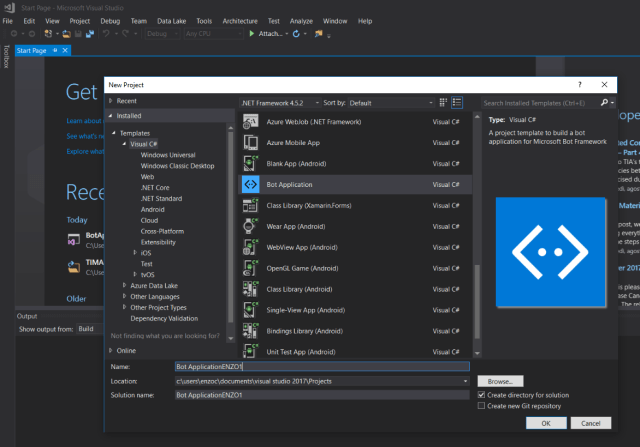This screenshot has height=447, width=640.
Task: Click the Azure Mobile App template icon
Action: (250, 142)
